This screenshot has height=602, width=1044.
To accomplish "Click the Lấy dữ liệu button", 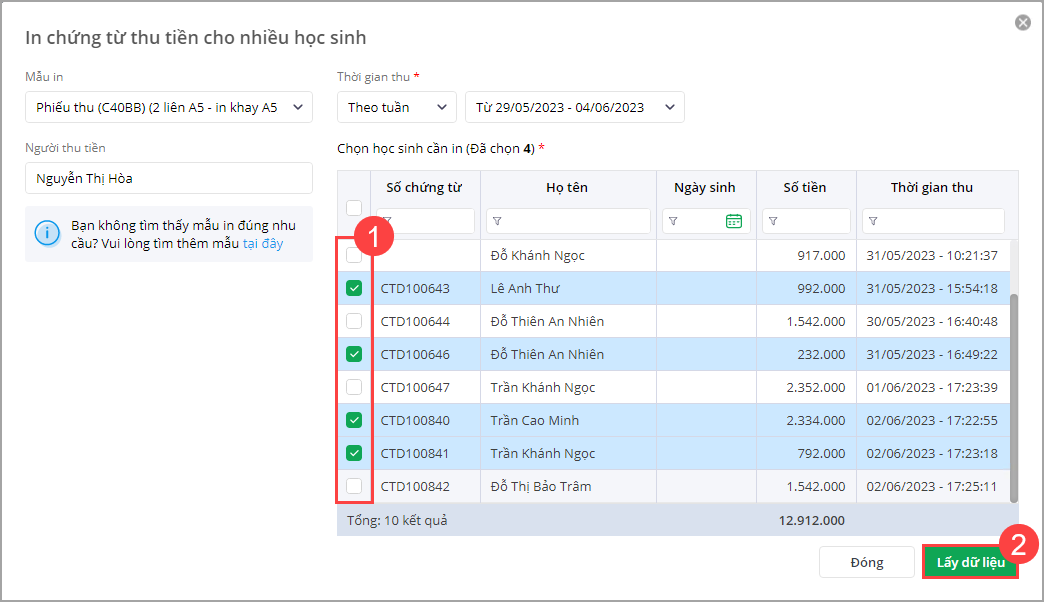I will [x=970, y=562].
